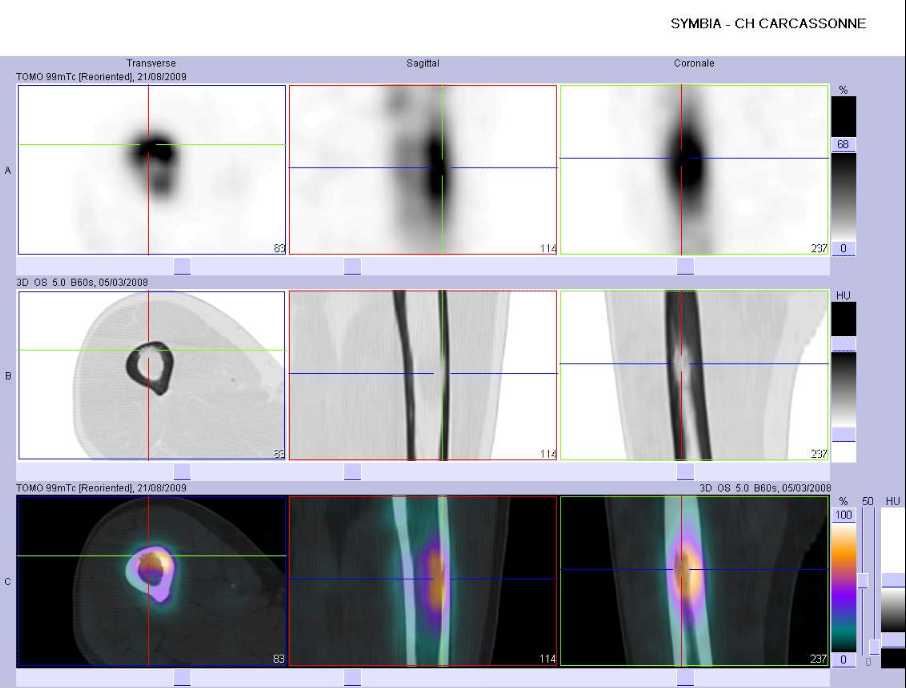Image resolution: width=906 pixels, height=688 pixels.
Task: Click slice number 237 in row A coronal
Action: [x=819, y=248]
